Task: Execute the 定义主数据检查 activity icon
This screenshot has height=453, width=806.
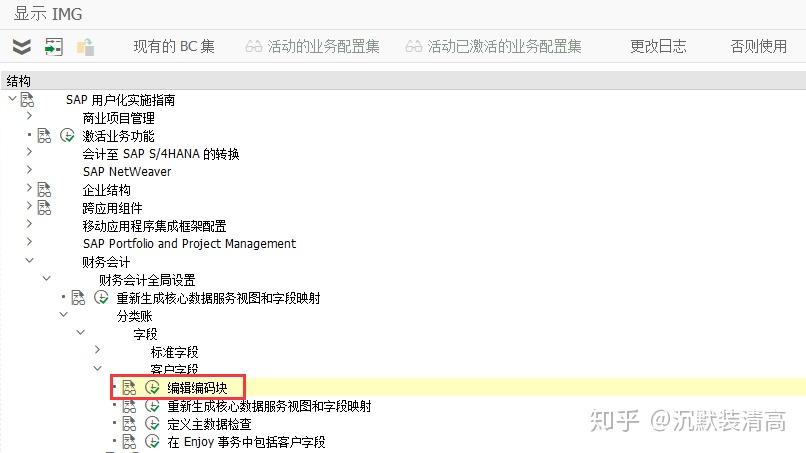Action: tap(152, 424)
